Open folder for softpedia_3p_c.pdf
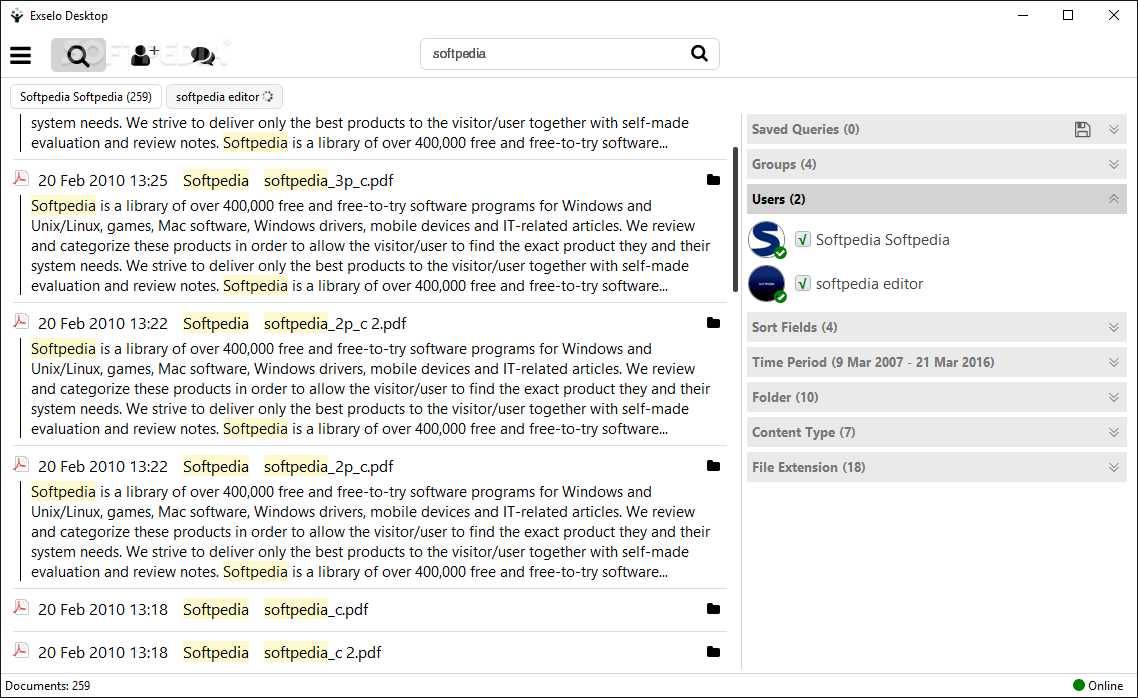 [713, 180]
